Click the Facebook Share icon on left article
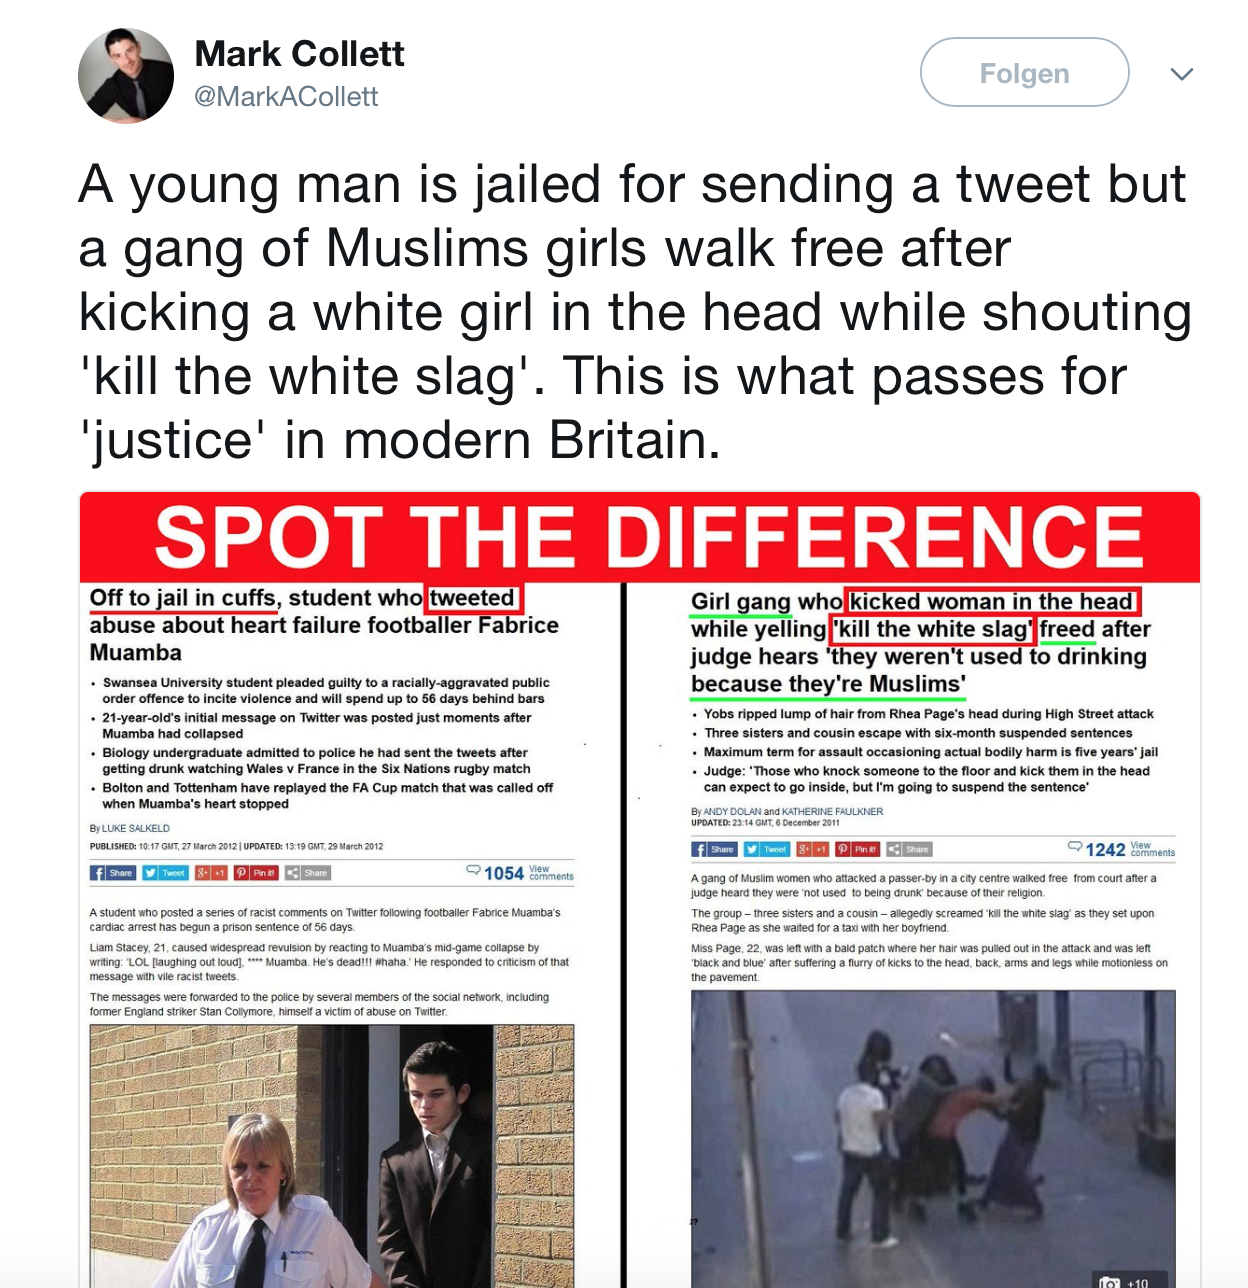 (x=113, y=873)
